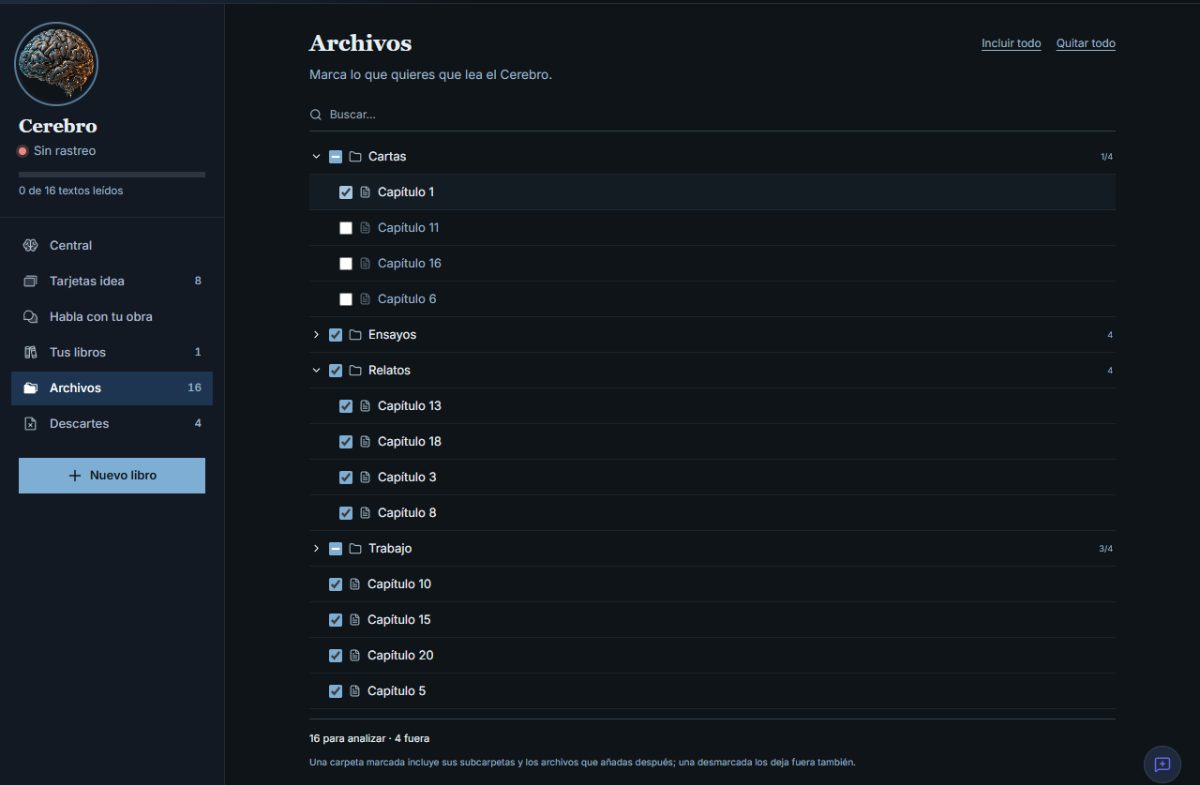Click the Central brain icon in sidebar
This screenshot has height=785, width=1200.
point(30,245)
